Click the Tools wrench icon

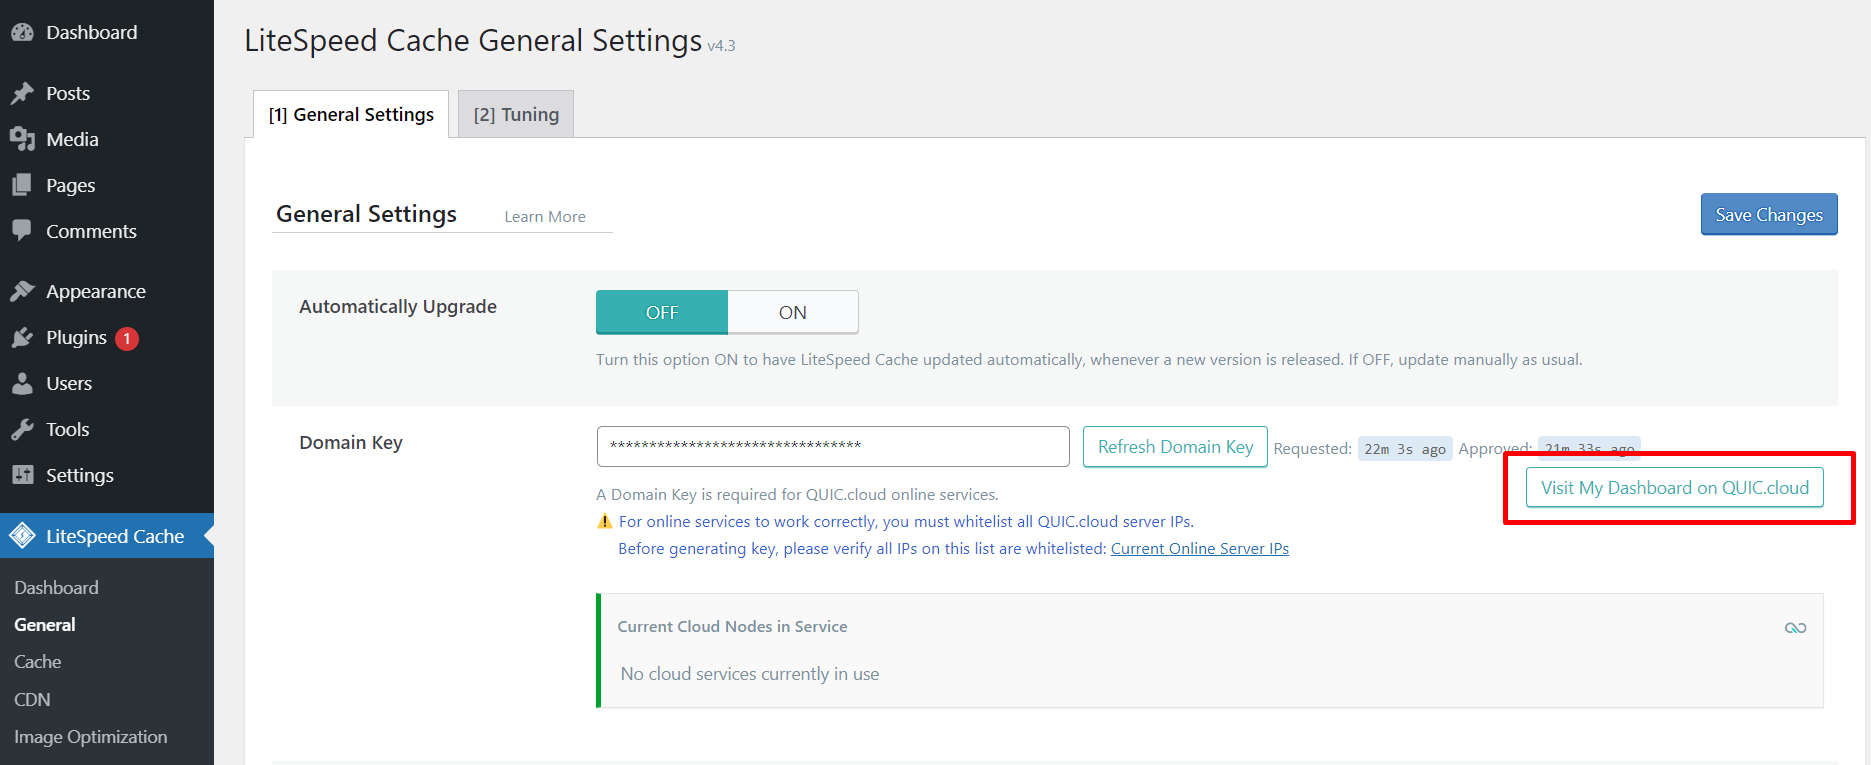(x=22, y=429)
